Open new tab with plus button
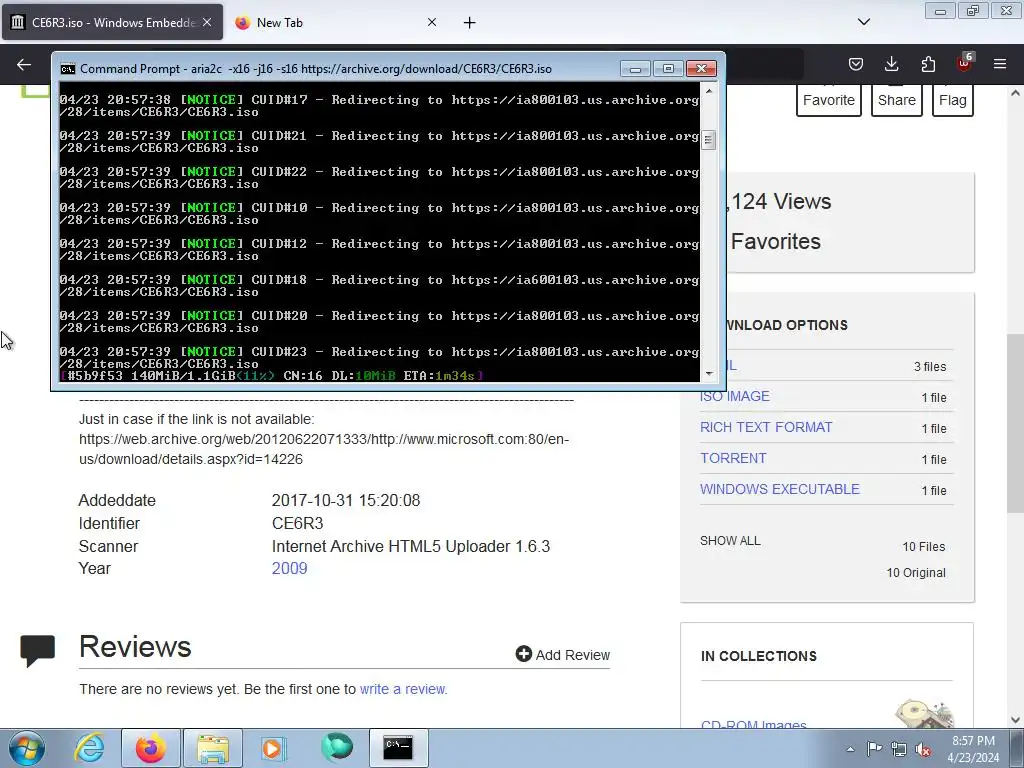 [470, 23]
